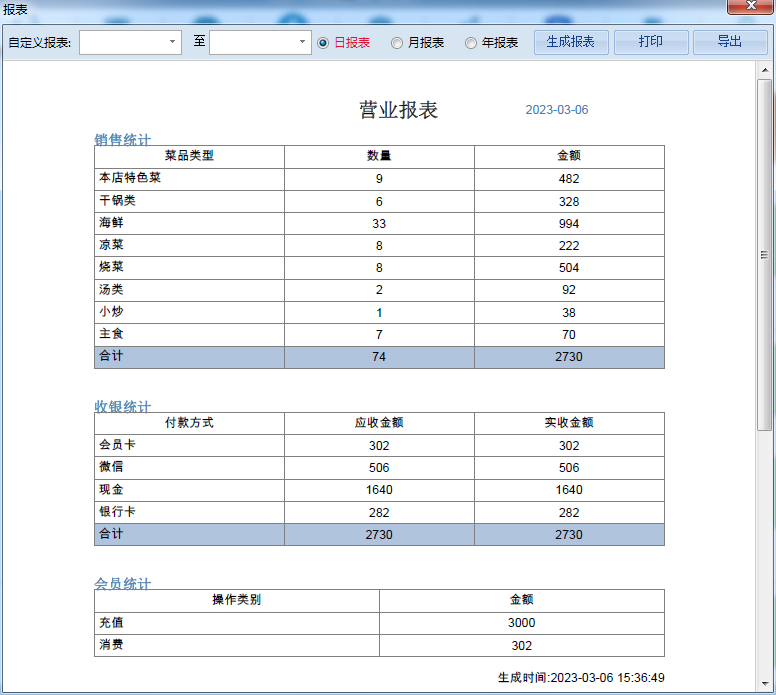Close the 报表 window
The height and width of the screenshot is (695, 776).
click(x=751, y=6)
